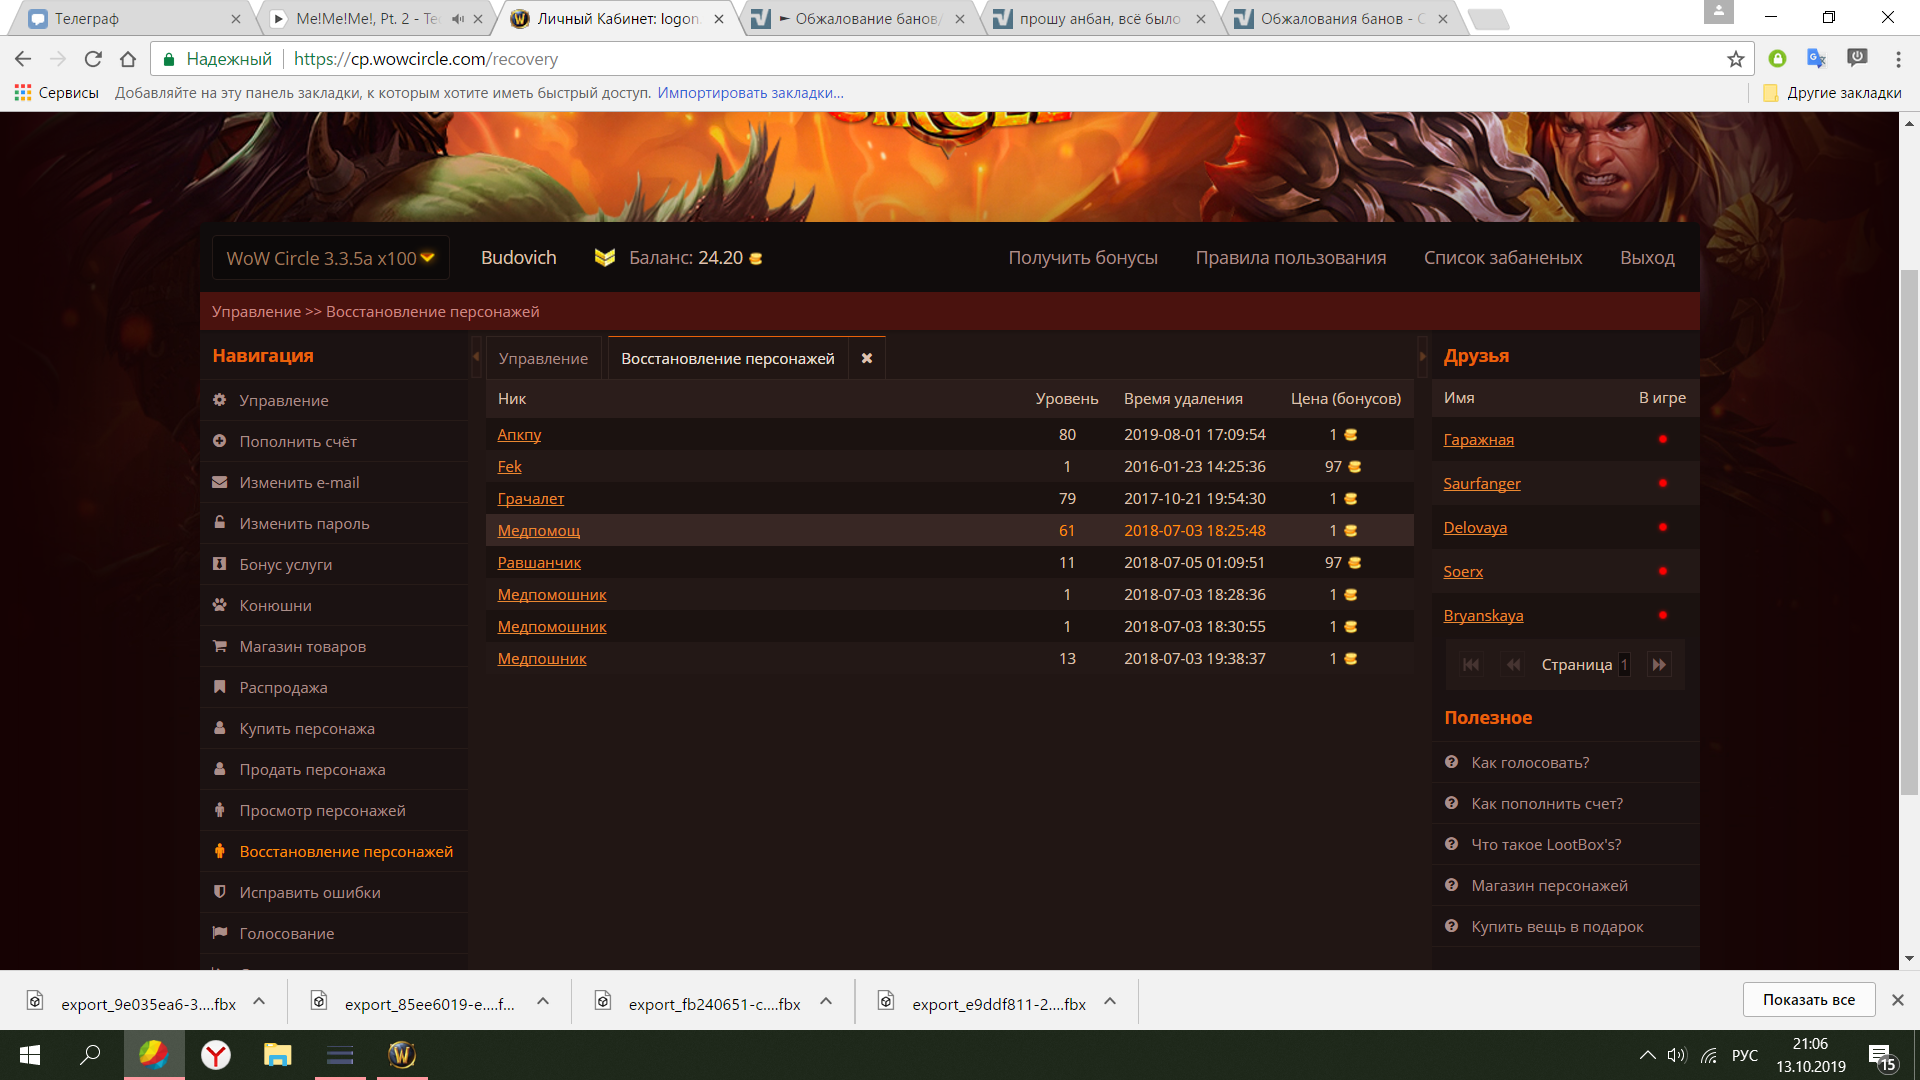Click next page arrow in friends pagination
This screenshot has height=1080, width=1920.
[x=1659, y=665]
